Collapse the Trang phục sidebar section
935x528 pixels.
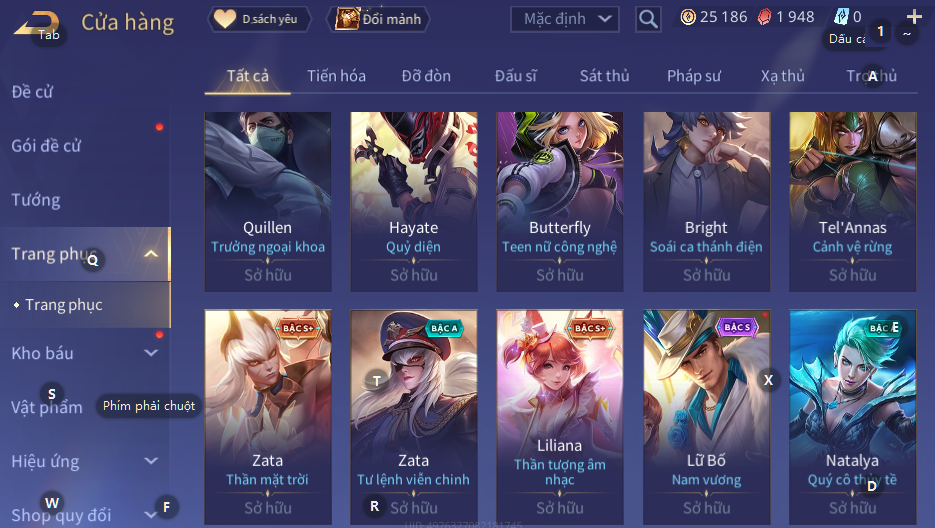pos(151,254)
